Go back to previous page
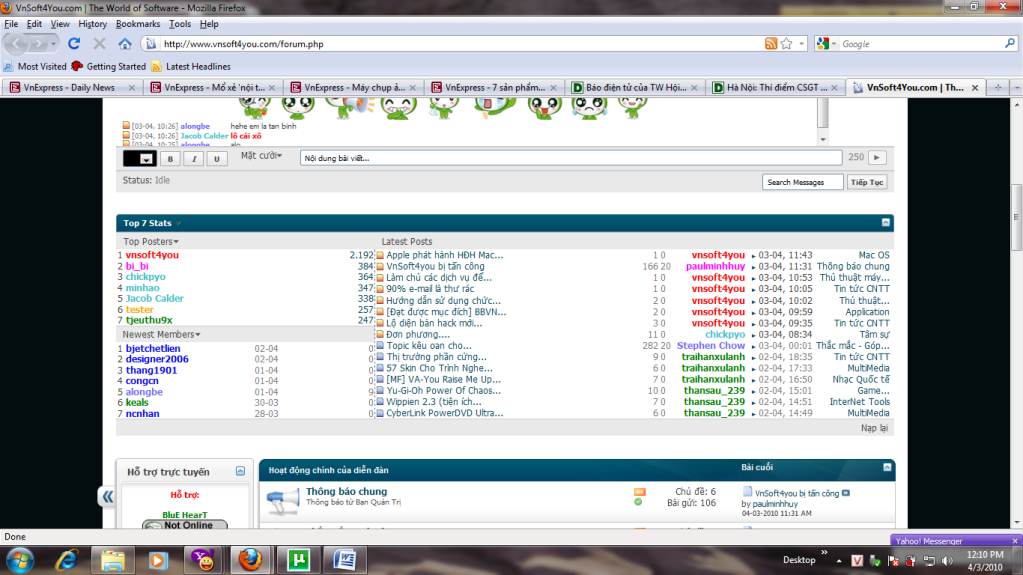The image size is (1023, 575). pos(16,44)
